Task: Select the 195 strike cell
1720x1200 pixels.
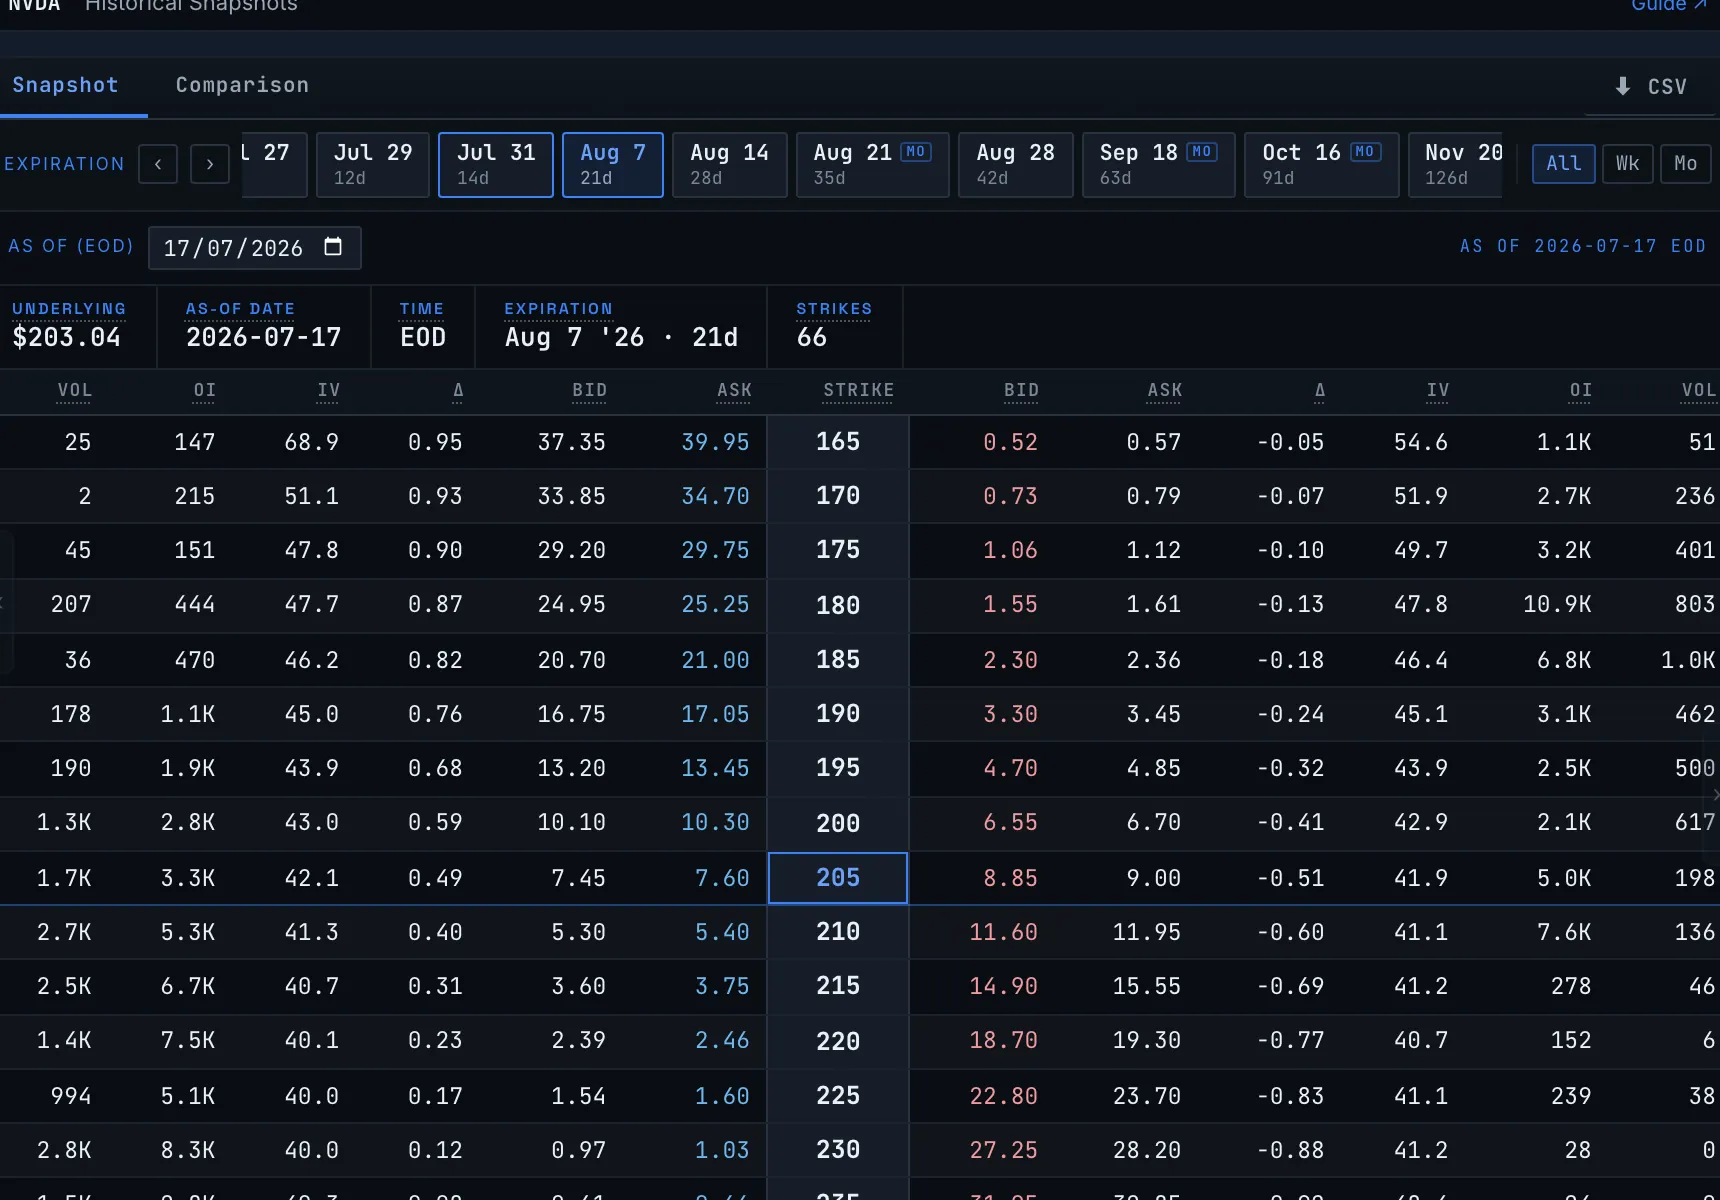Action: click(x=838, y=768)
